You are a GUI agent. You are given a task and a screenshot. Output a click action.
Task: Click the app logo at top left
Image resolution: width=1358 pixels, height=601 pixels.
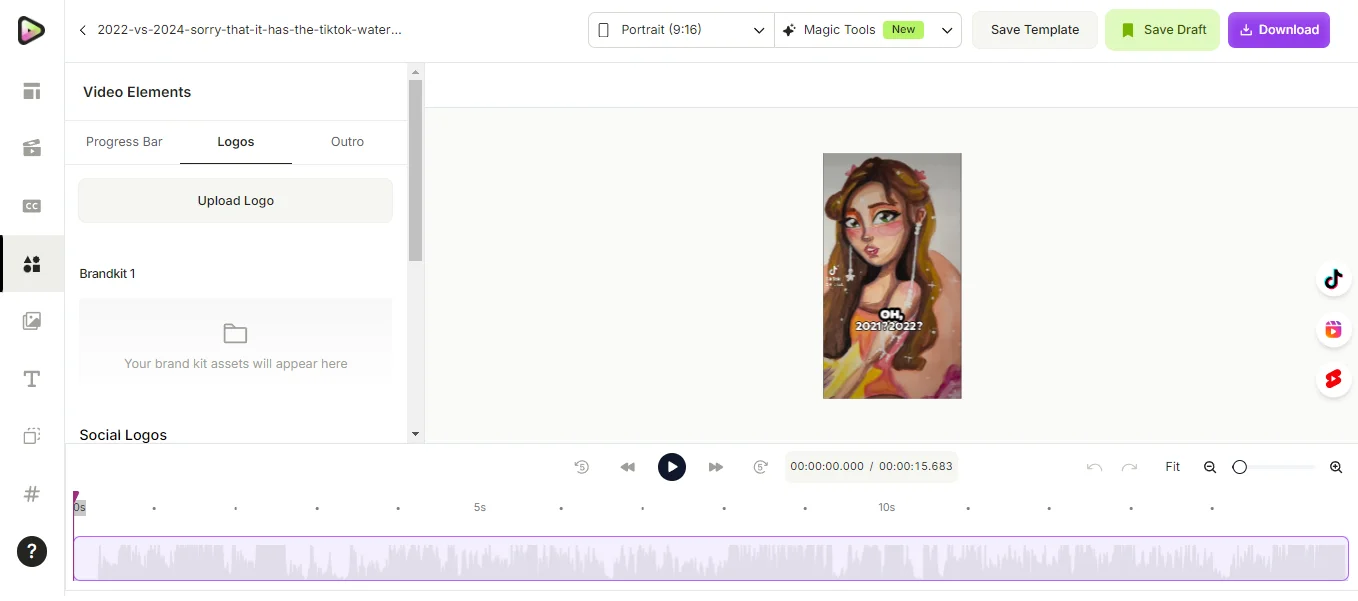coord(31,30)
